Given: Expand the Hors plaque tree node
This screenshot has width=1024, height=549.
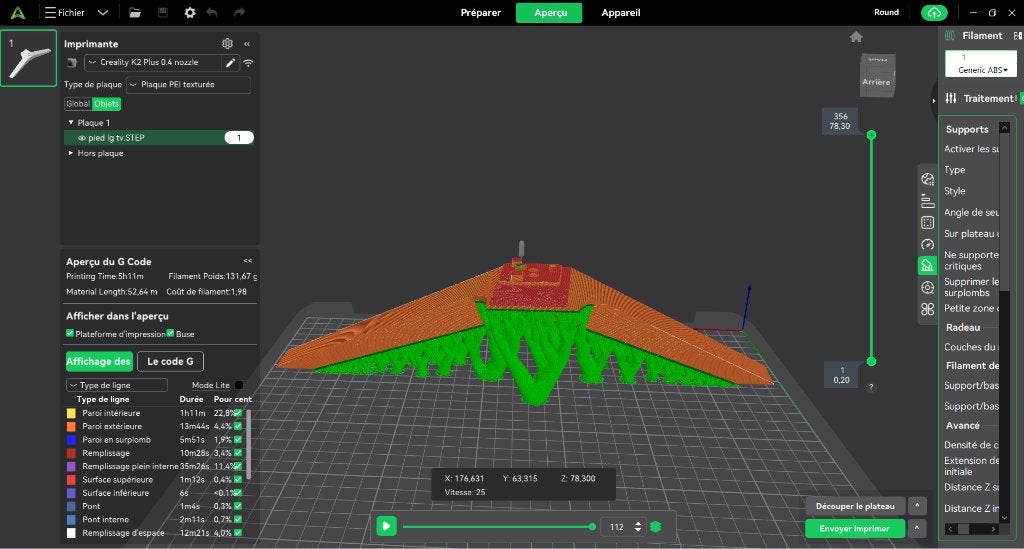Looking at the screenshot, I should point(71,153).
